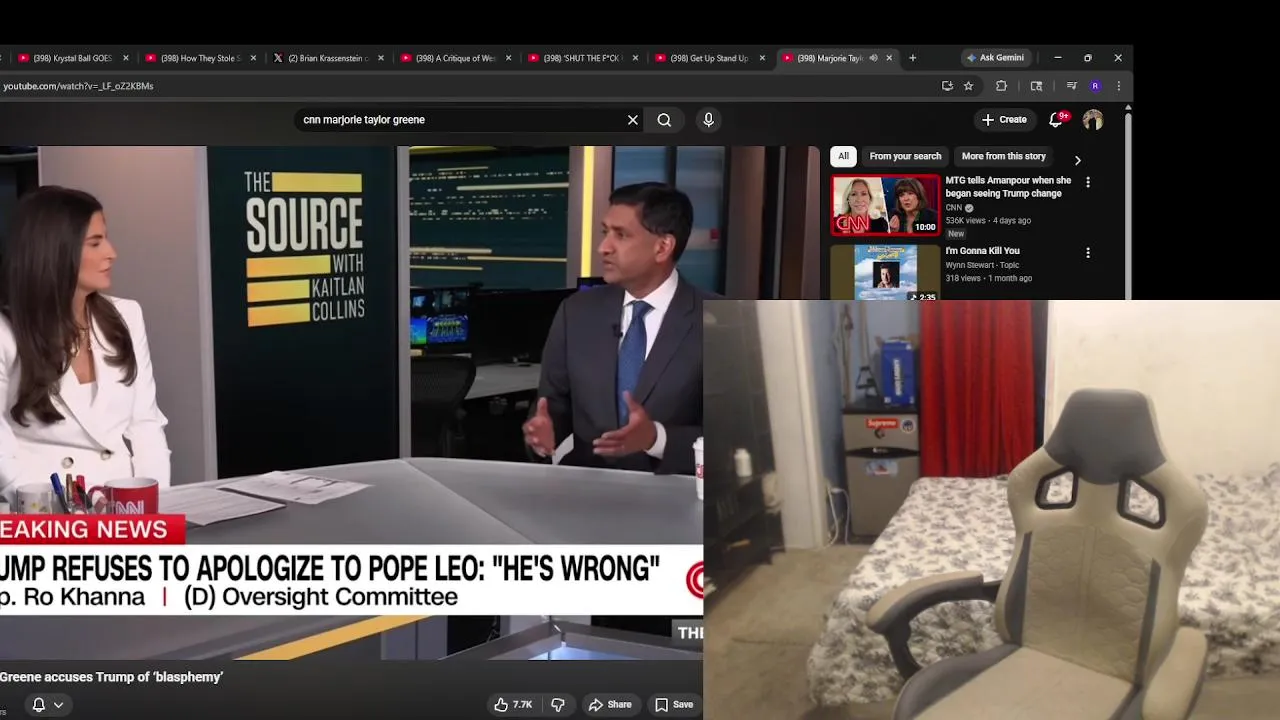Select the From your search chip
Viewport: 1280px width, 720px height.
coord(905,156)
